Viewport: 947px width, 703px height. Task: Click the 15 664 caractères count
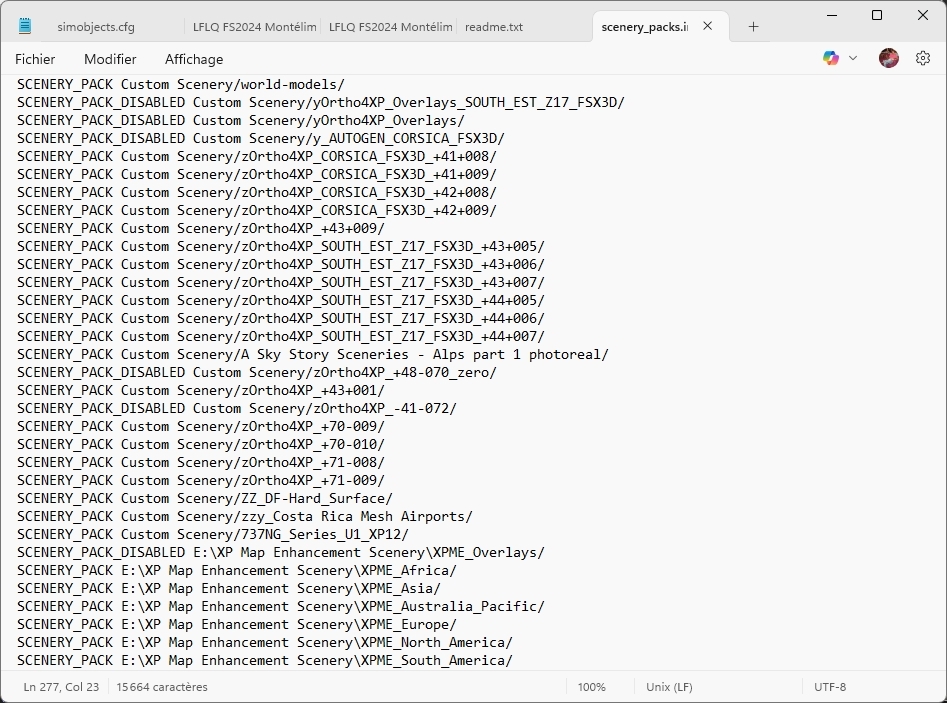click(162, 687)
